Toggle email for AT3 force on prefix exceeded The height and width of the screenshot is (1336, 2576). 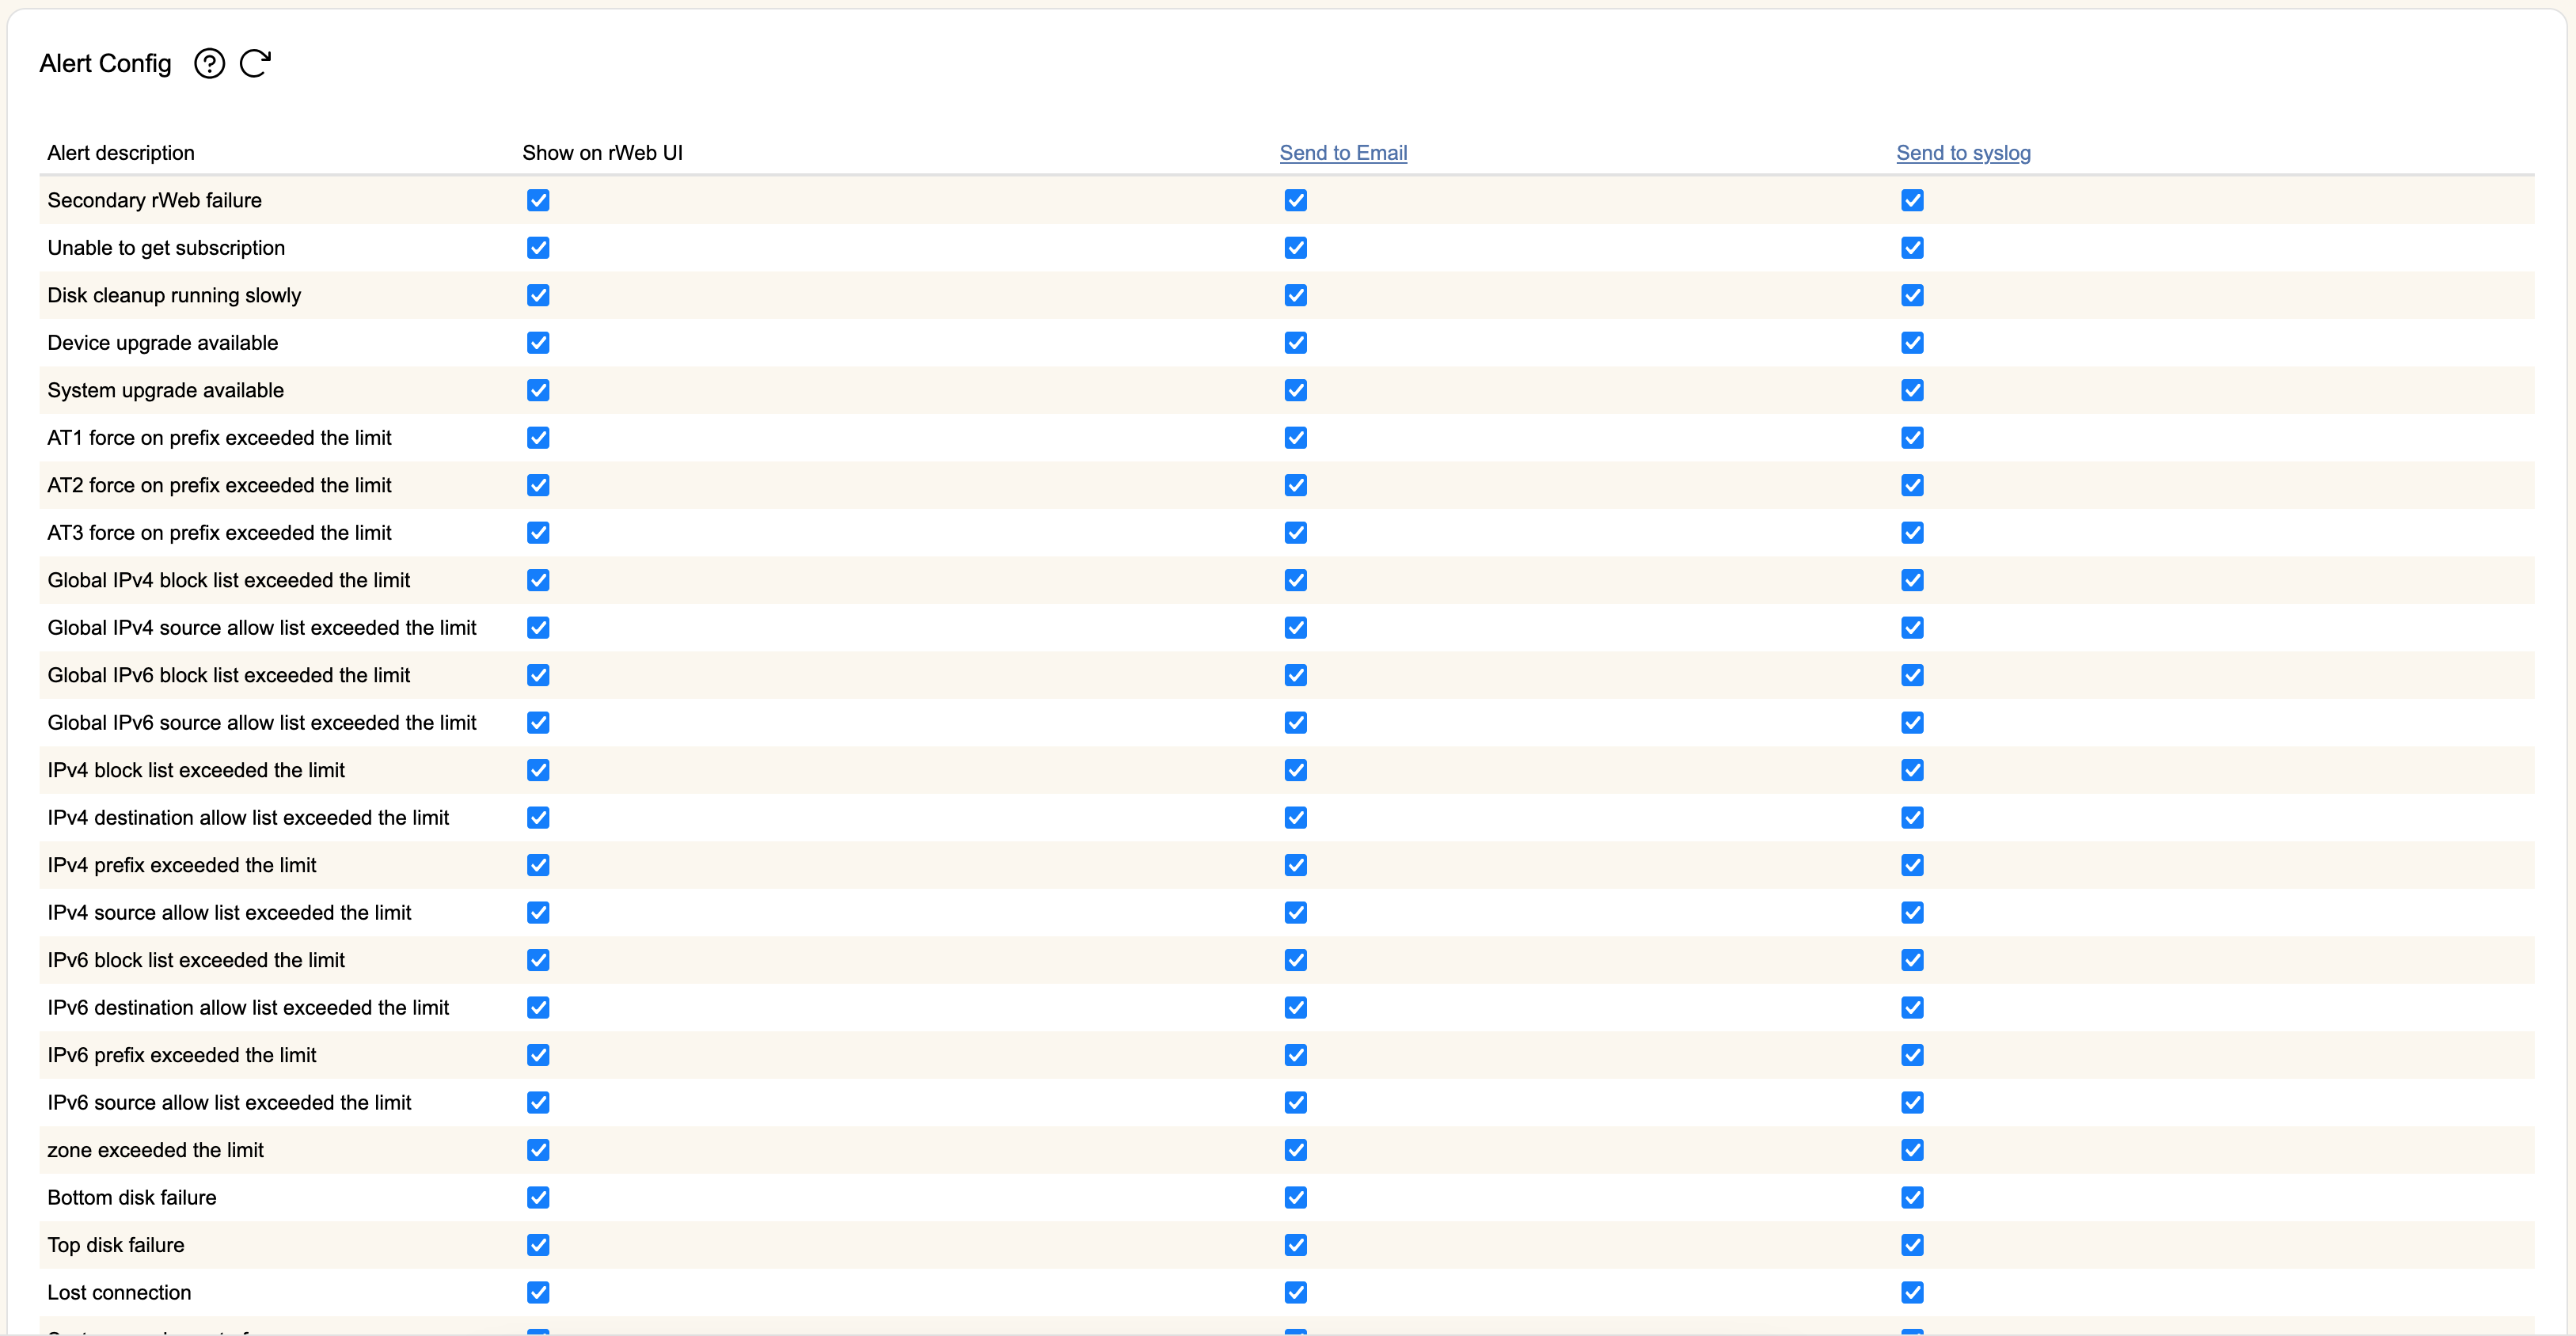(1296, 533)
